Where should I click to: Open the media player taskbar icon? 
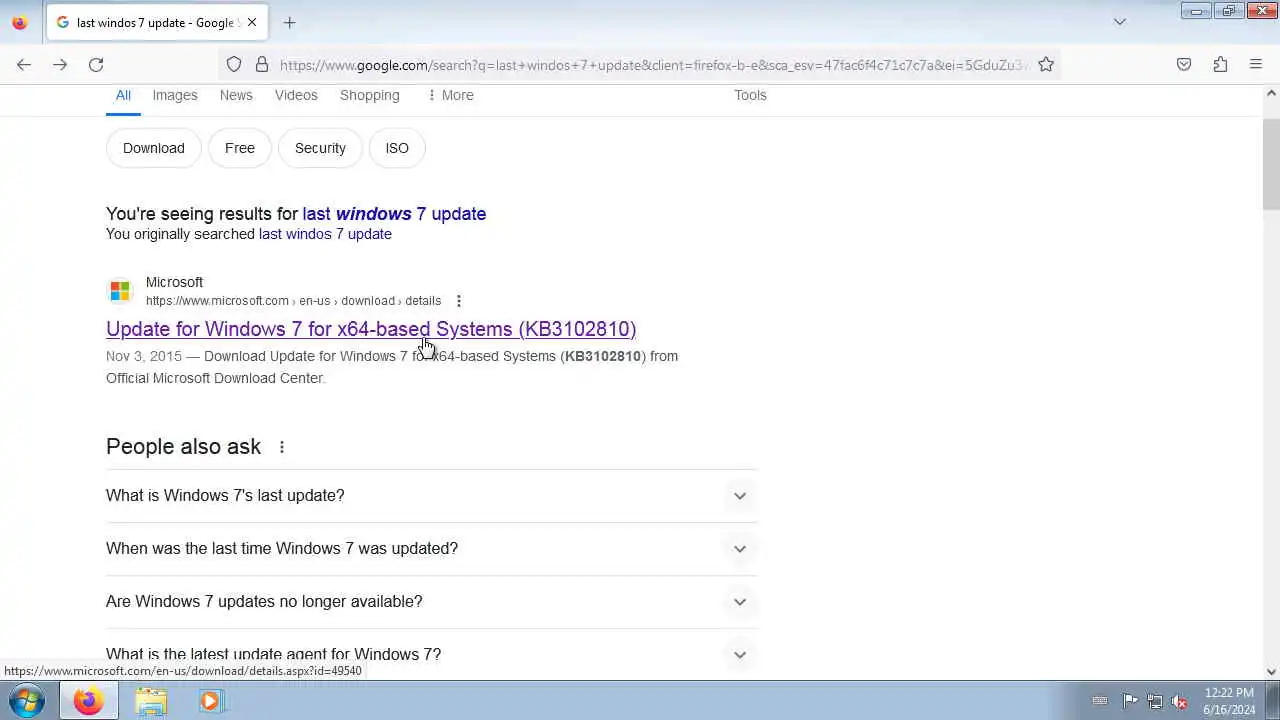pyautogui.click(x=210, y=701)
